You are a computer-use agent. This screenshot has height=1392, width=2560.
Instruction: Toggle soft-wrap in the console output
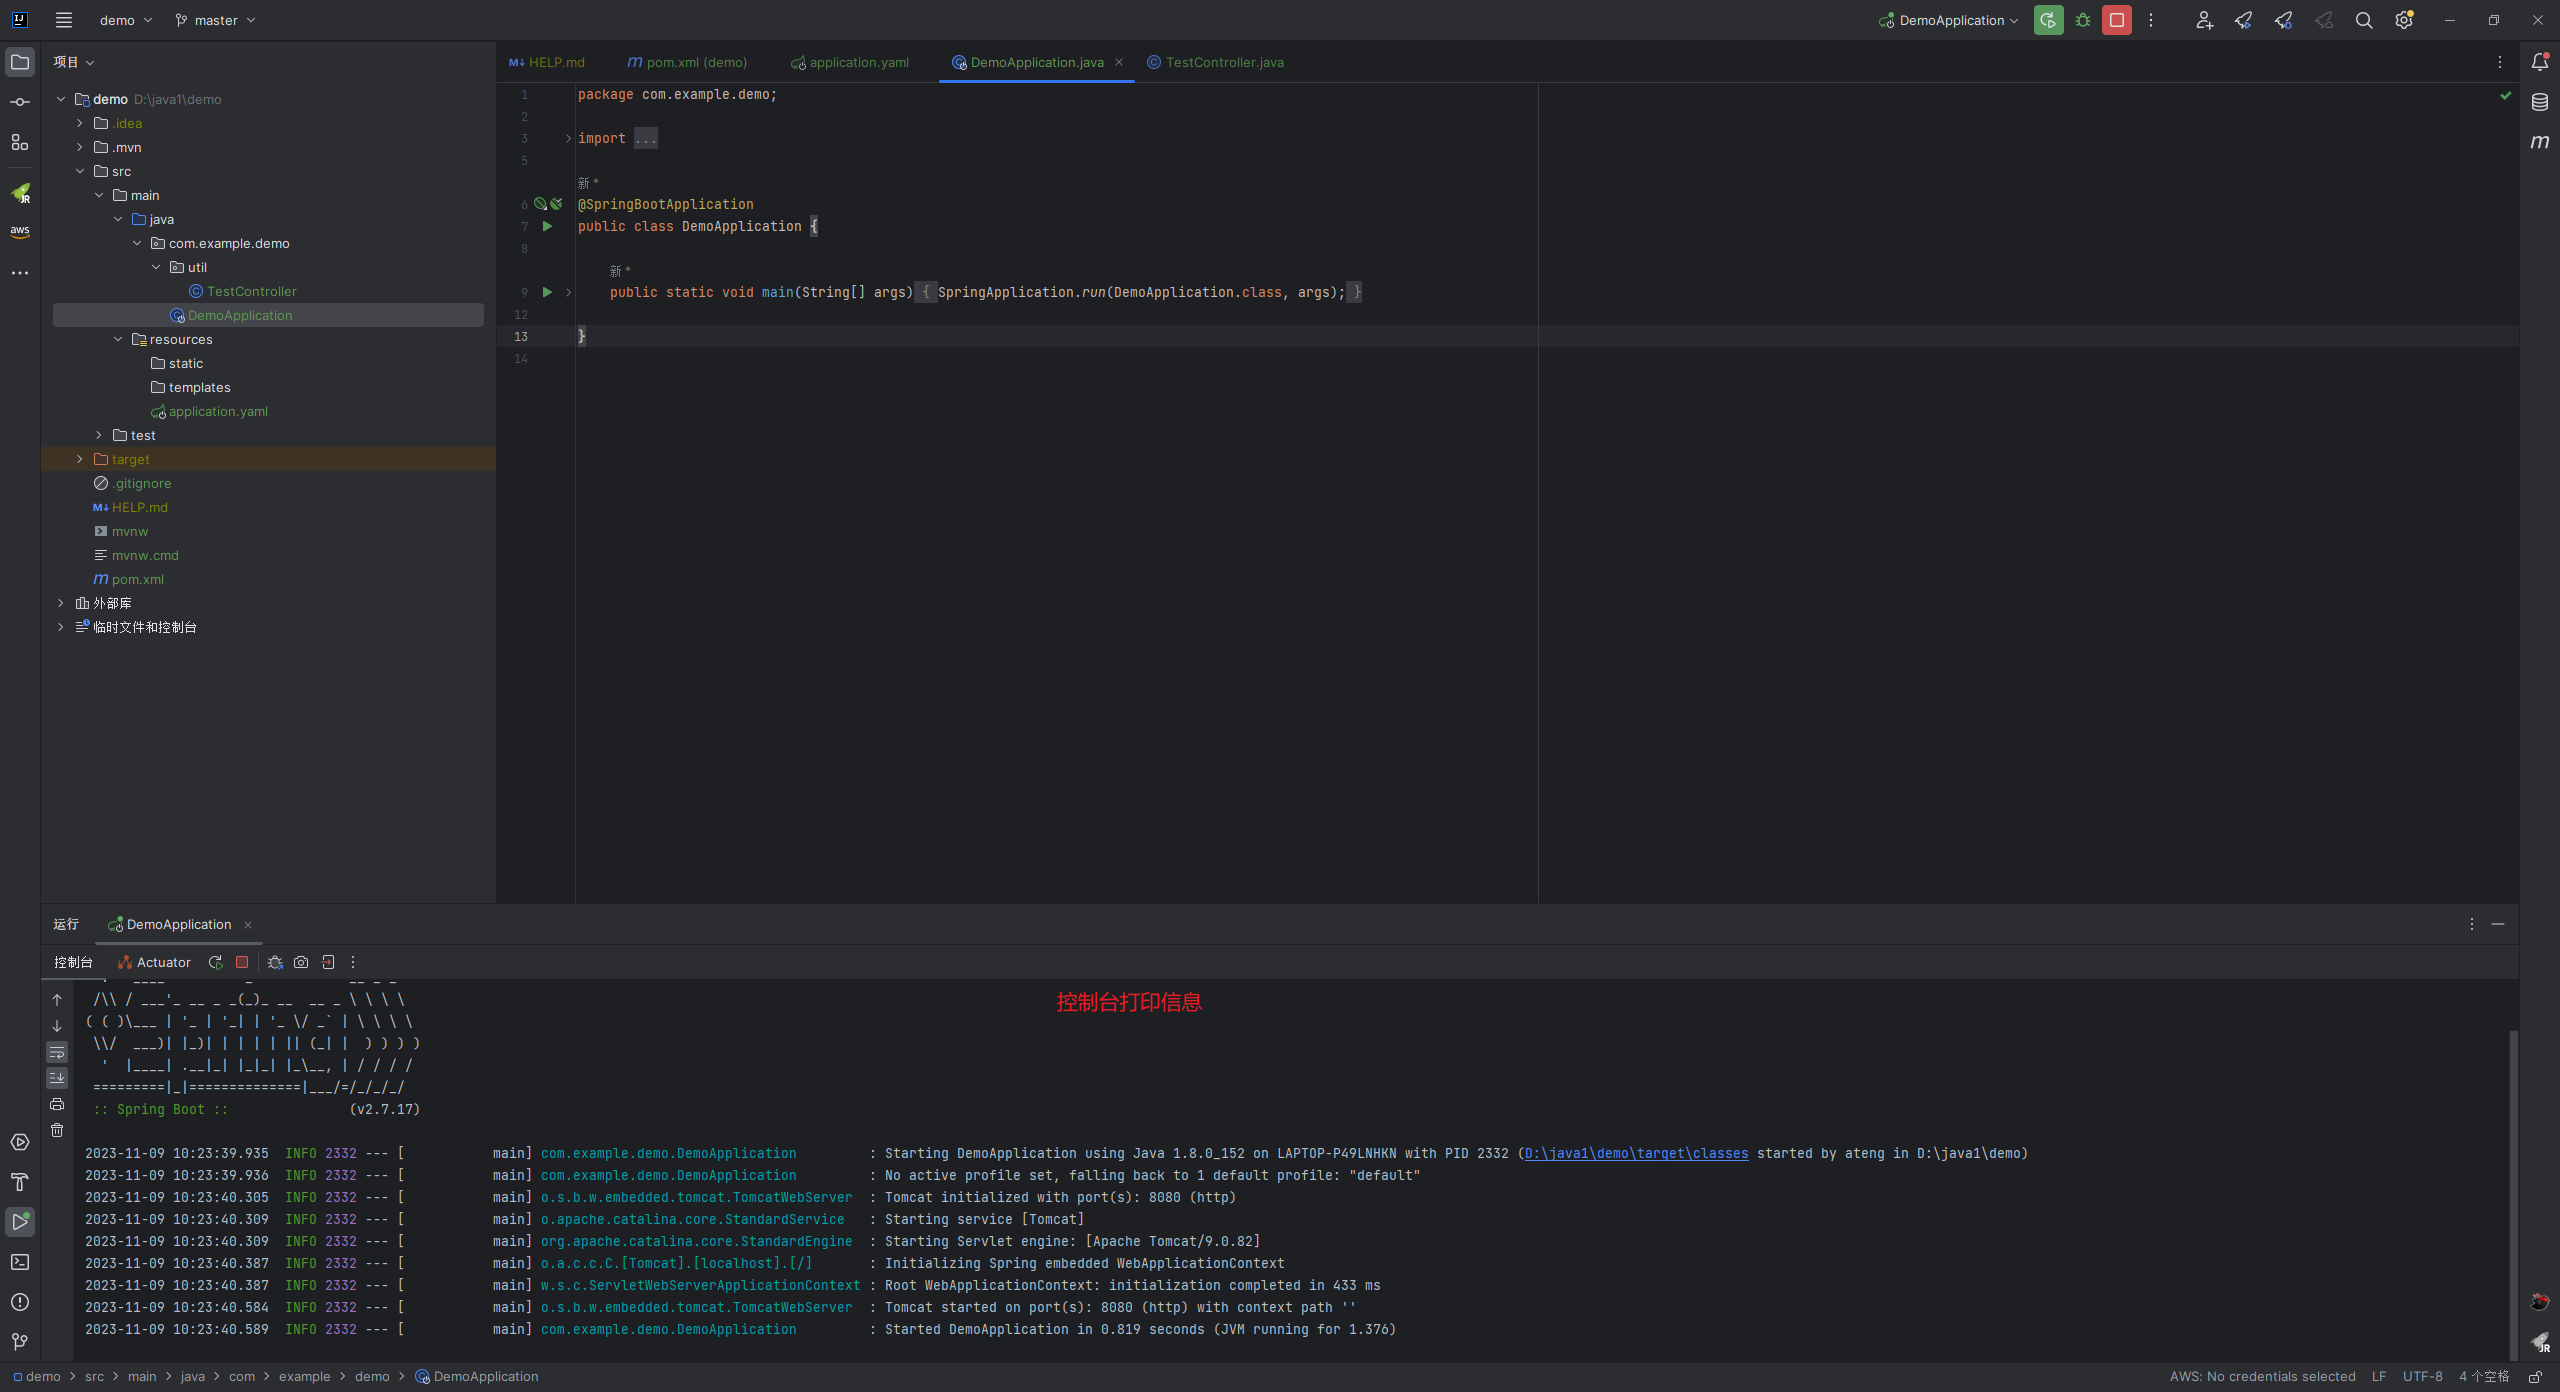tap(57, 1052)
